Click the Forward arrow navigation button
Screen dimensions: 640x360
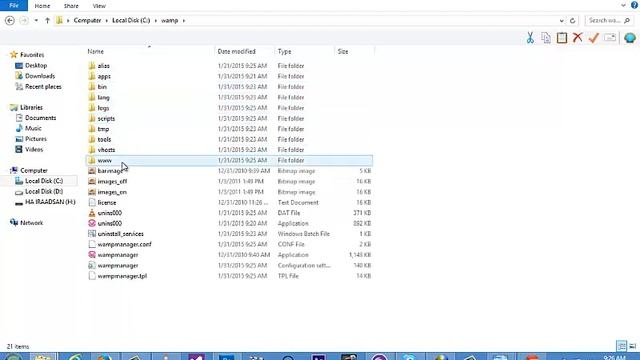click(x=24, y=20)
